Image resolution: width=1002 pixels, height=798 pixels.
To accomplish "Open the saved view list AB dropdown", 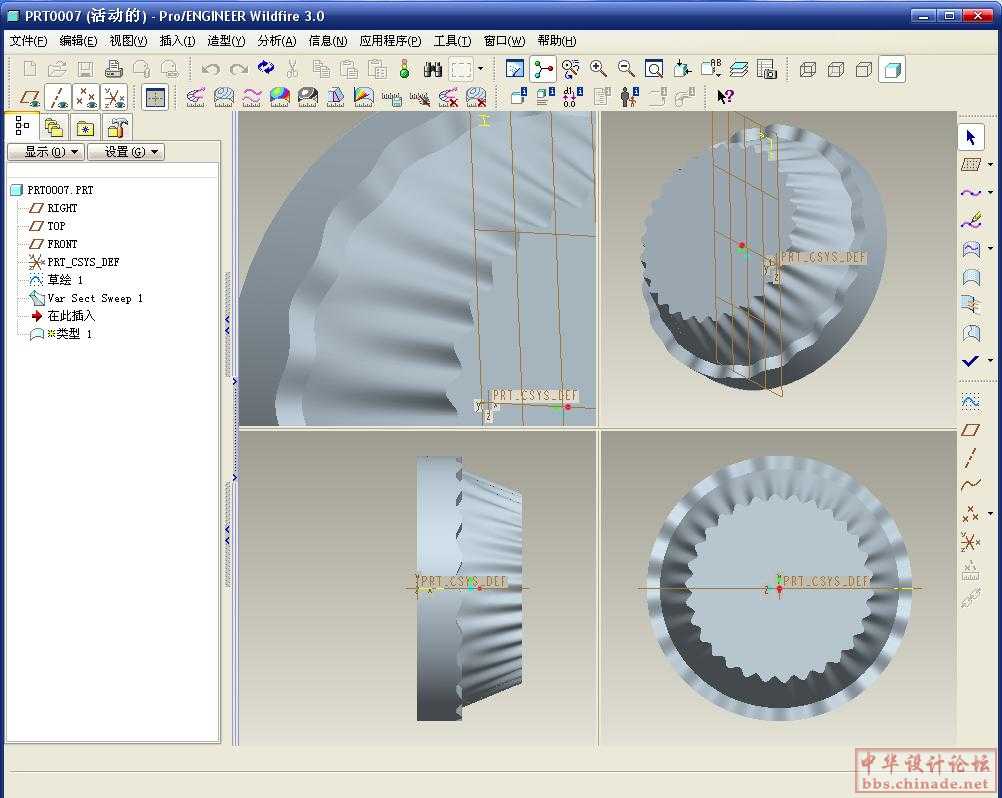I will coord(711,69).
